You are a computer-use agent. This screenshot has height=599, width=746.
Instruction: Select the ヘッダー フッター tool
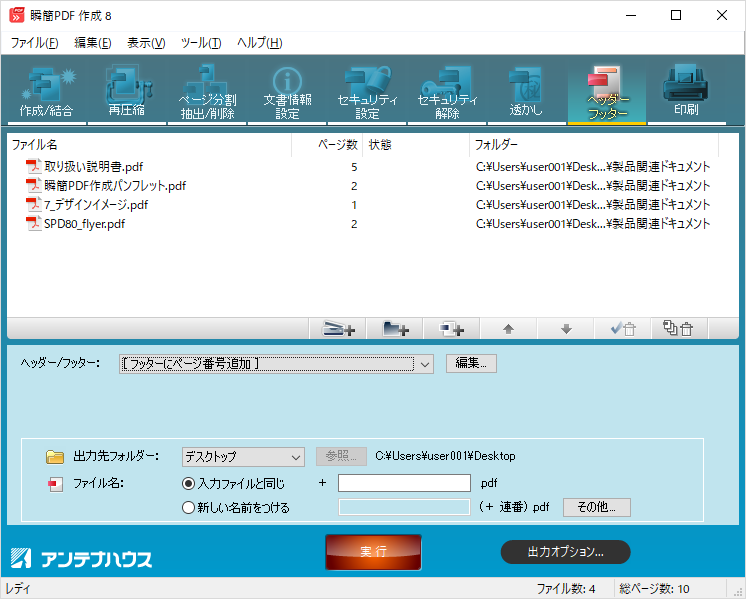pos(607,92)
